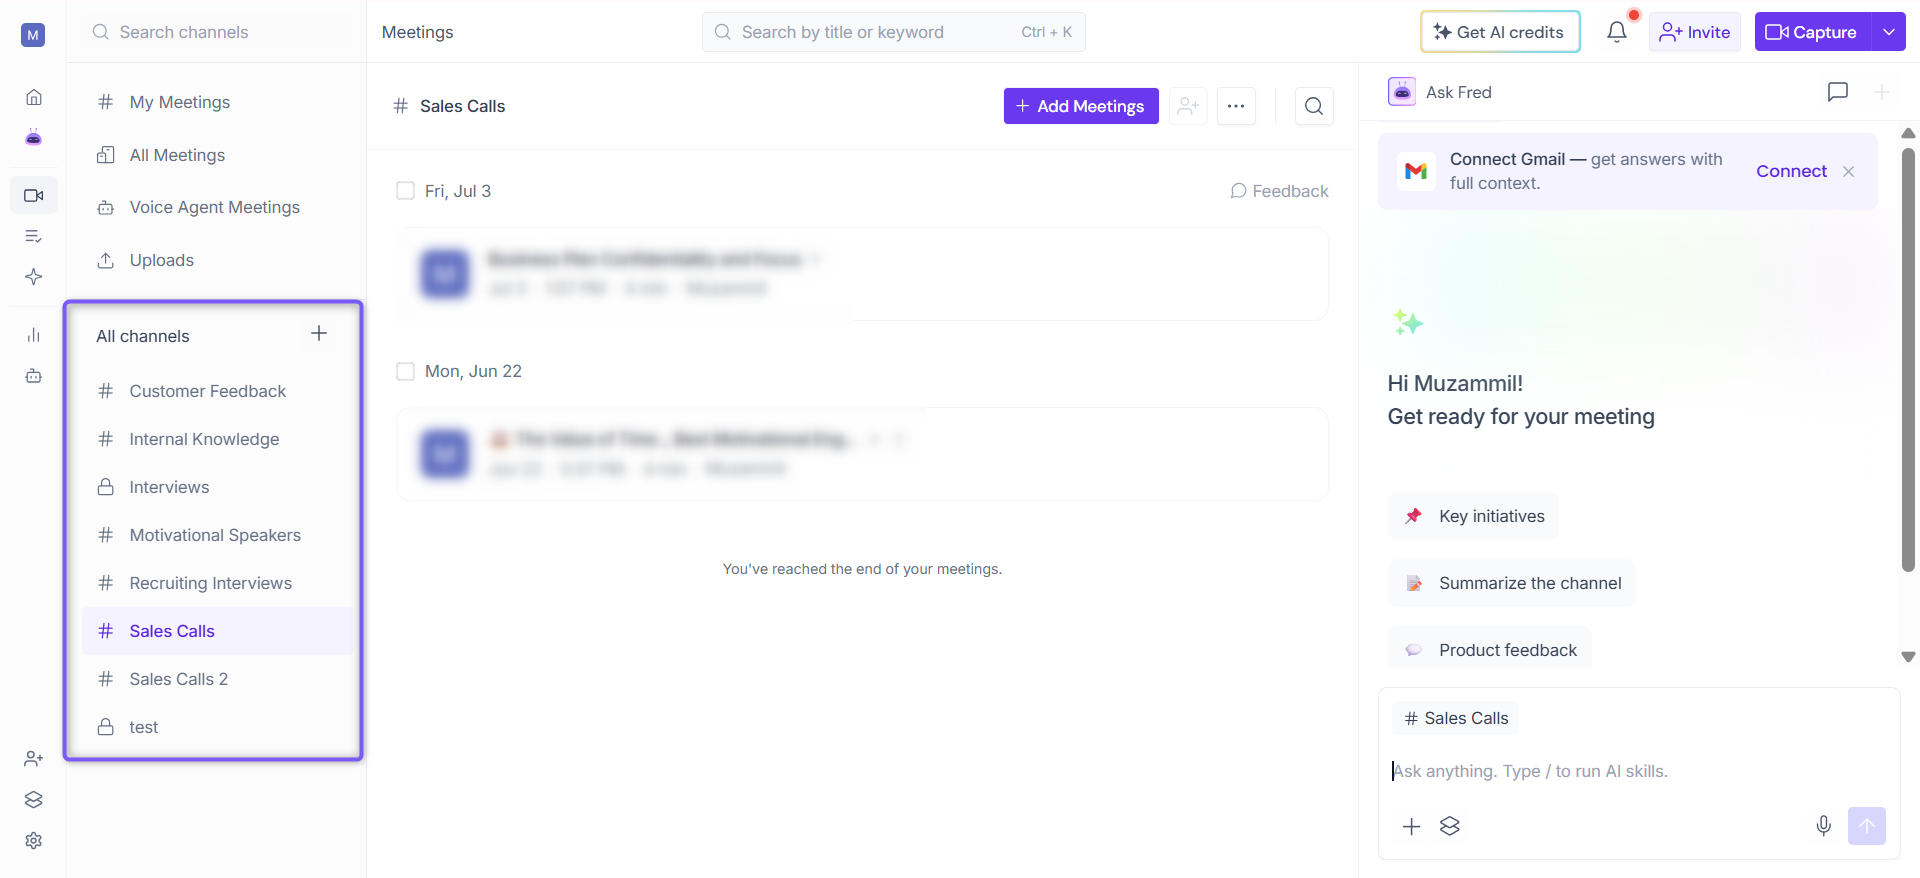
Task: Click the add channel plus icon
Action: click(319, 334)
